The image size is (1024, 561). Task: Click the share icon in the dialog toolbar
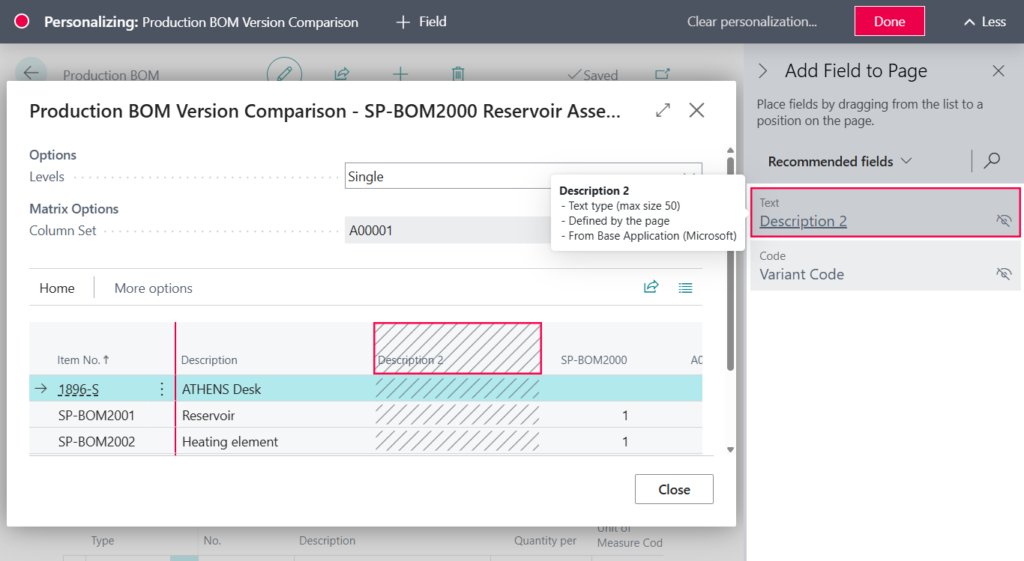coord(651,288)
